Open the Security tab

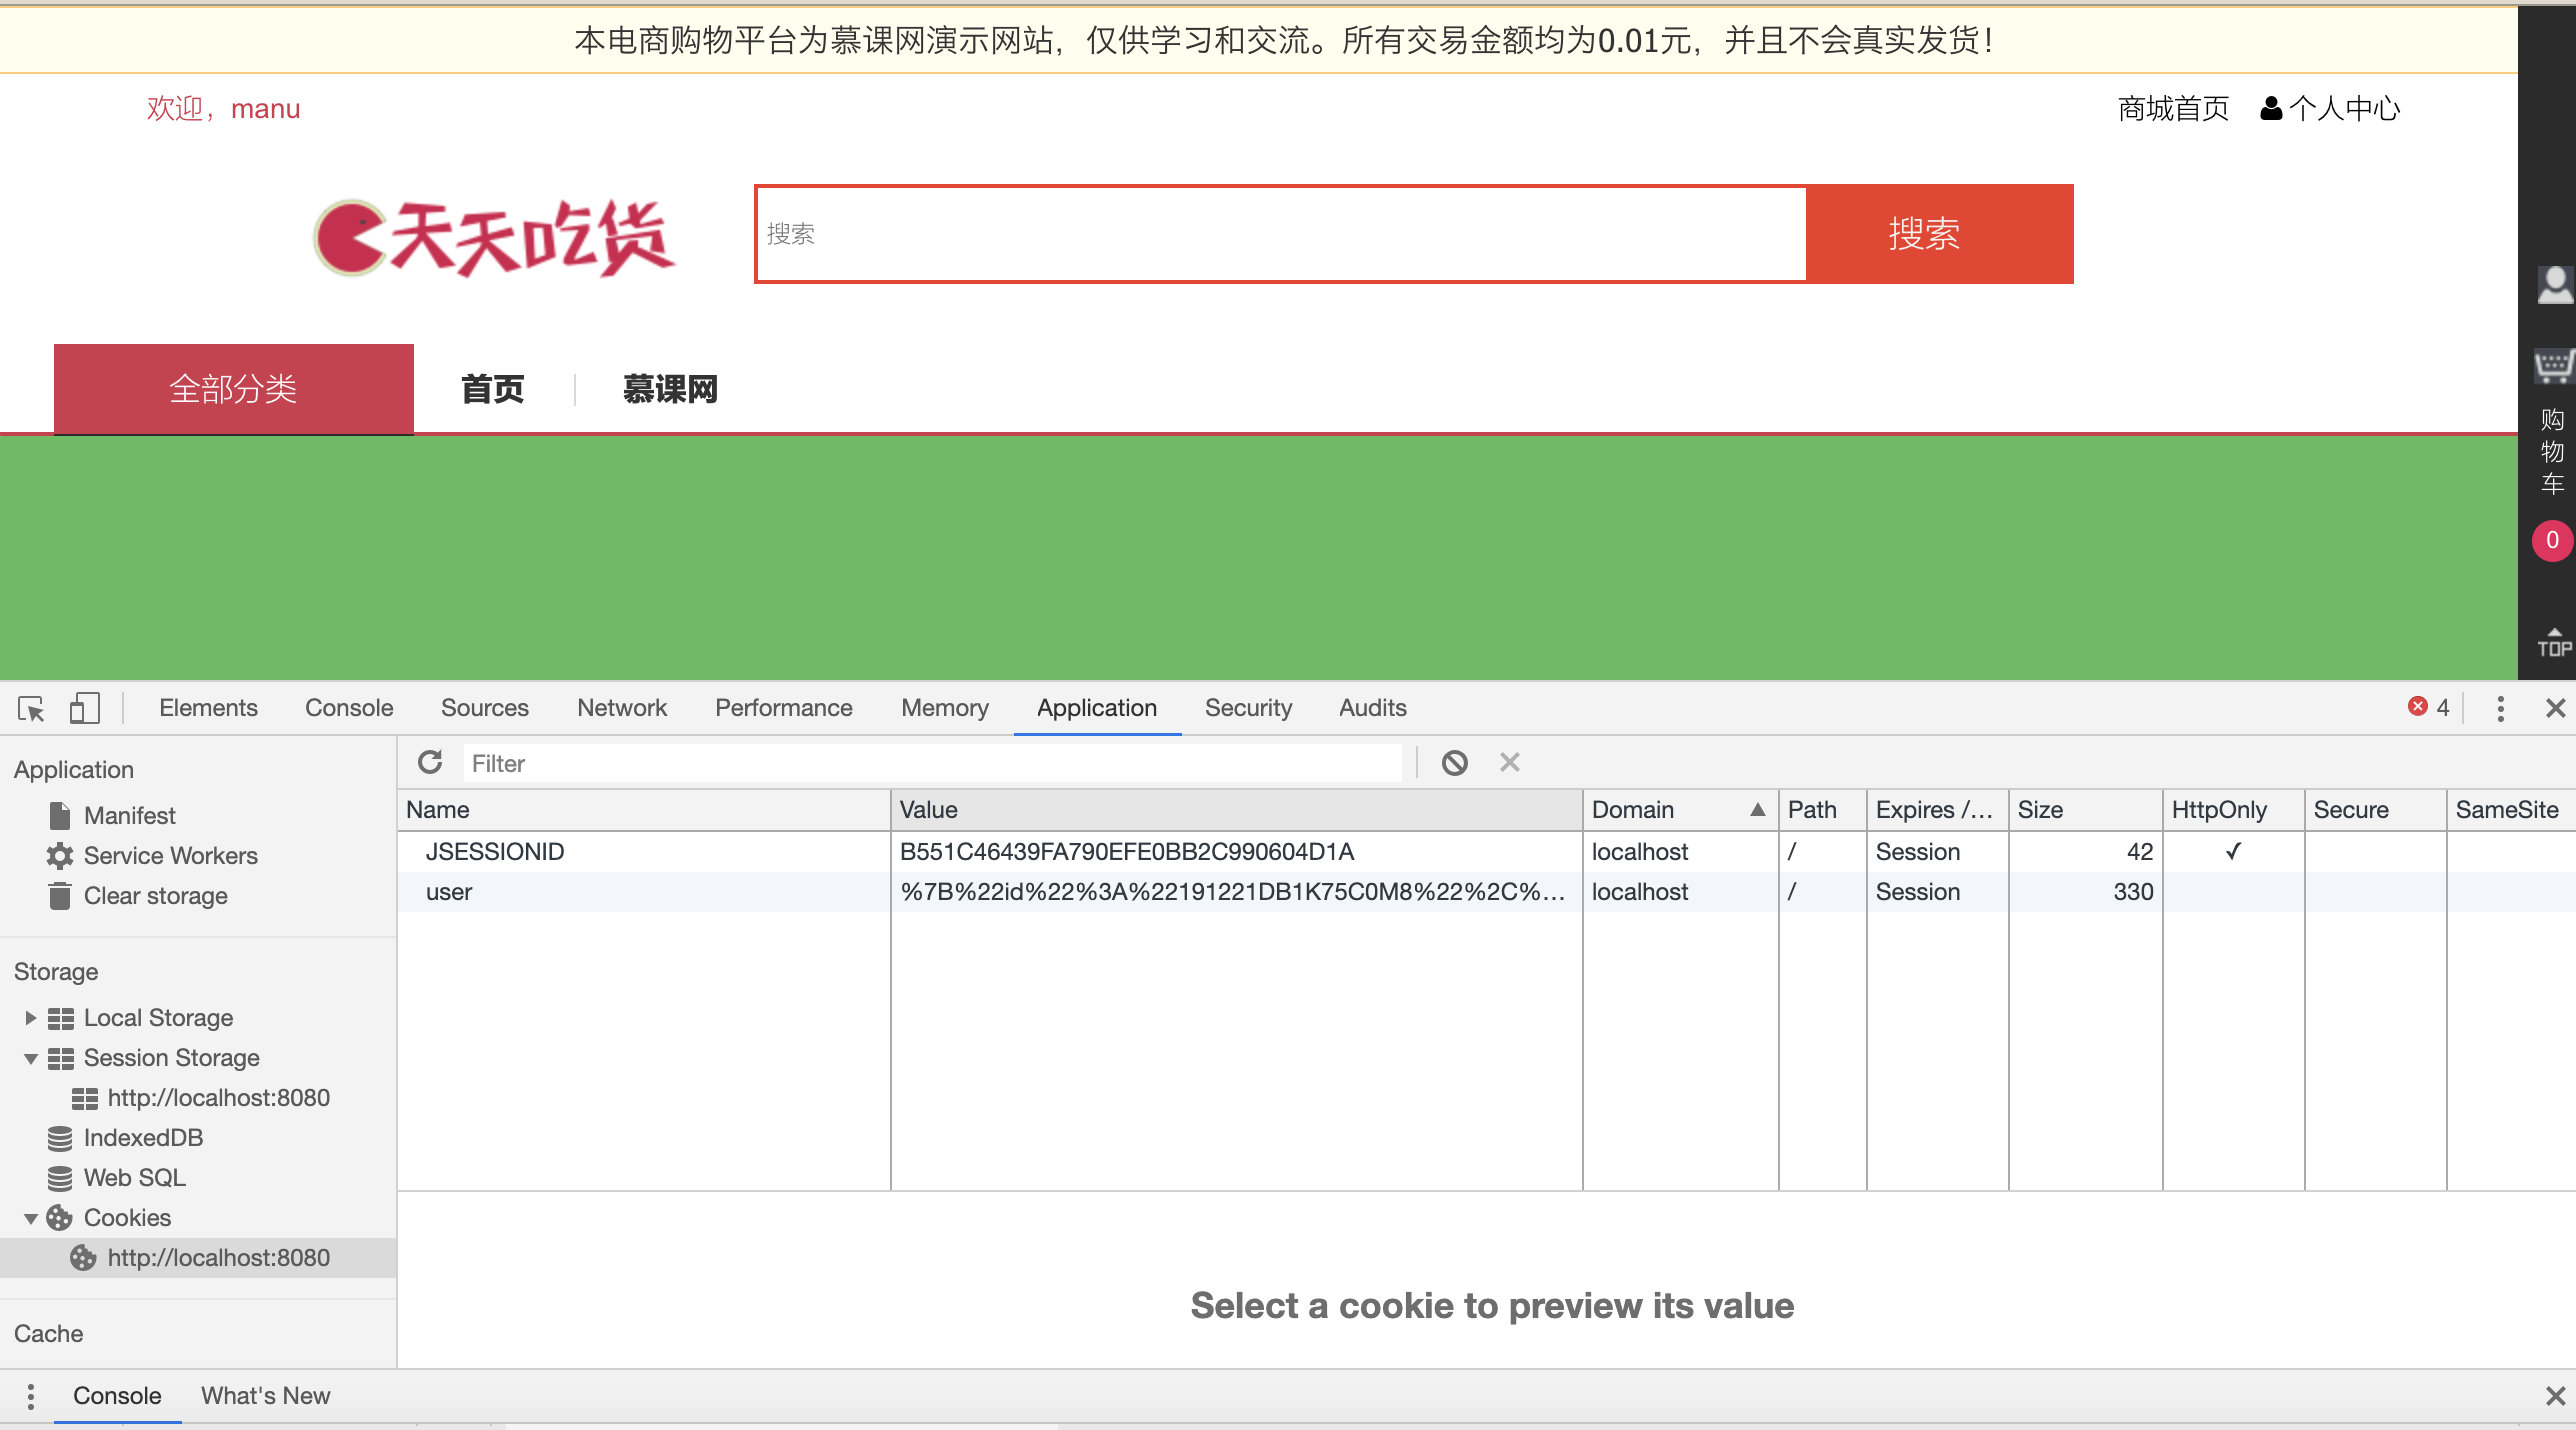pos(1248,708)
